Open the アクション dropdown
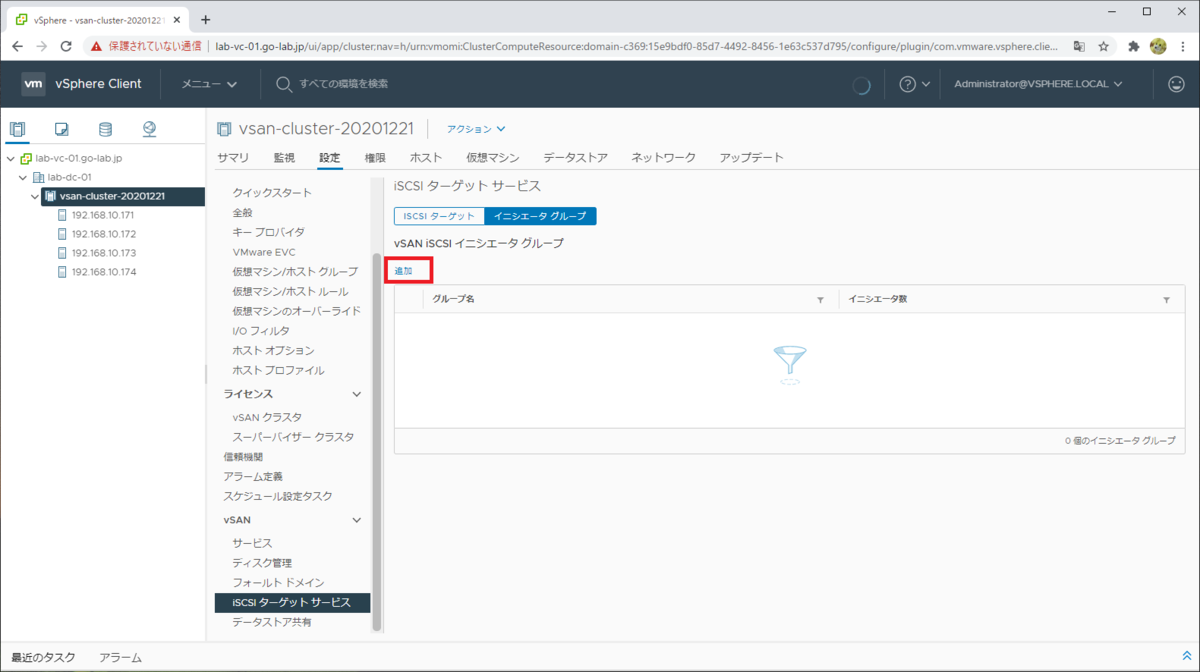This screenshot has height=672, width=1200. tap(476, 129)
